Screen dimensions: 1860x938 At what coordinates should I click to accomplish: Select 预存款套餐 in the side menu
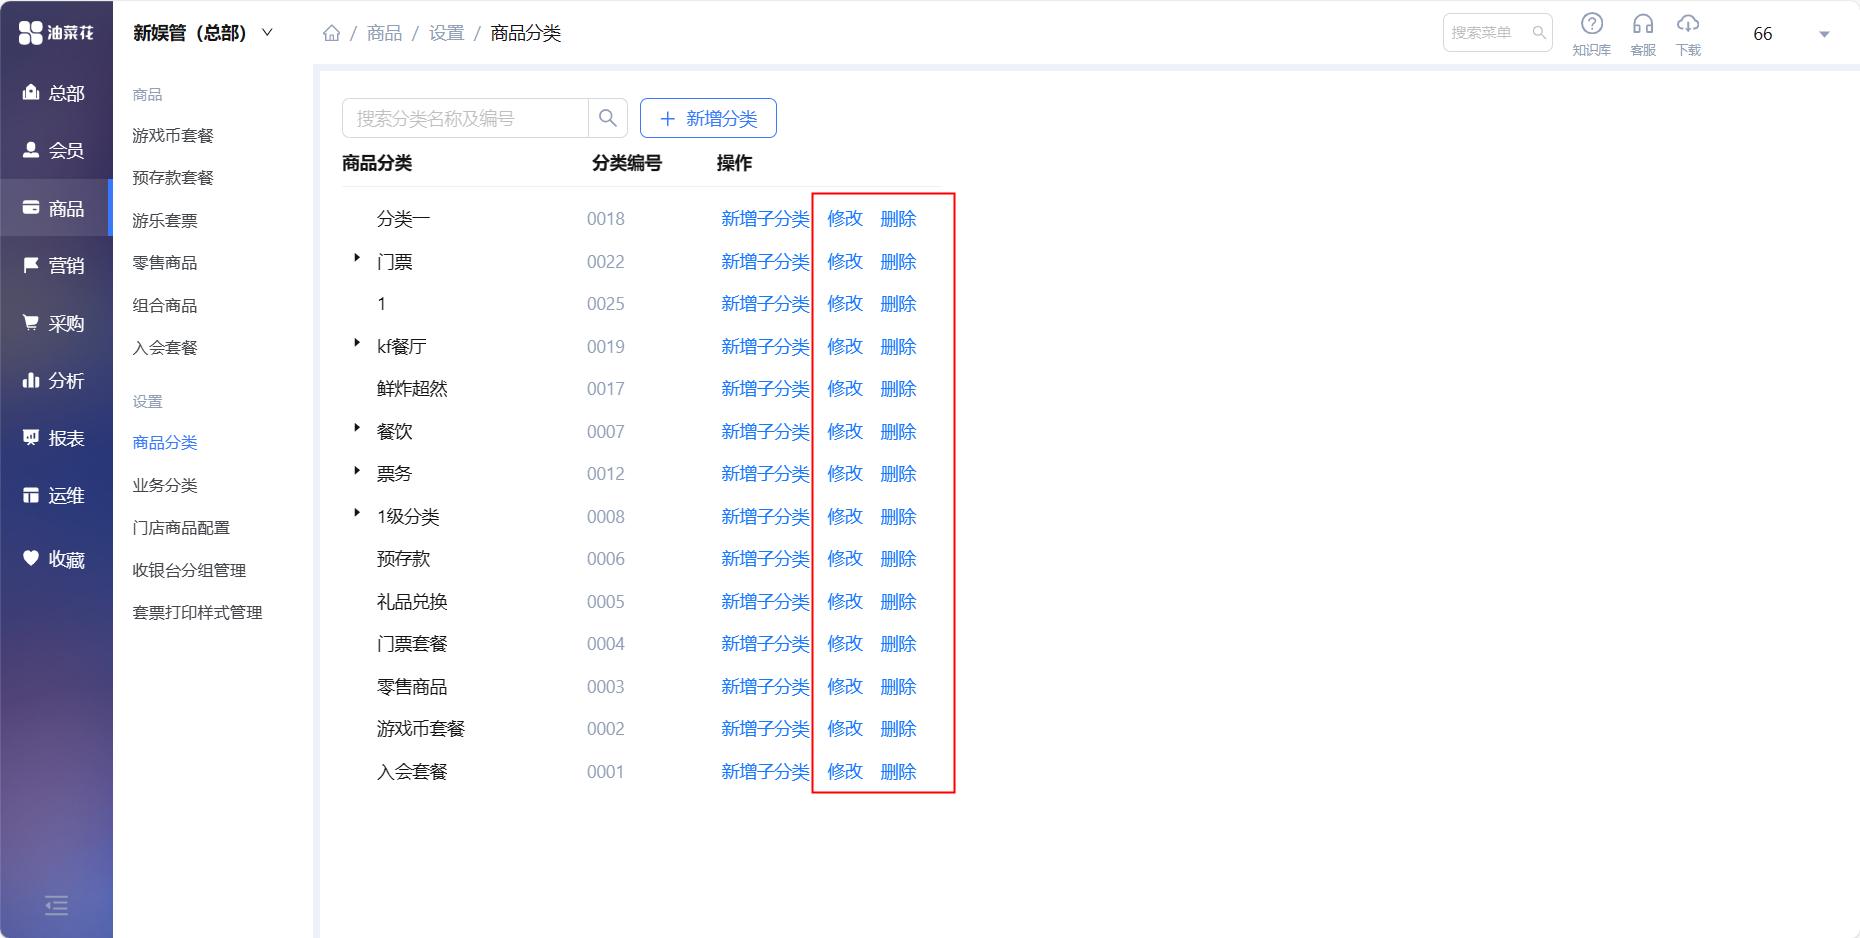click(173, 178)
